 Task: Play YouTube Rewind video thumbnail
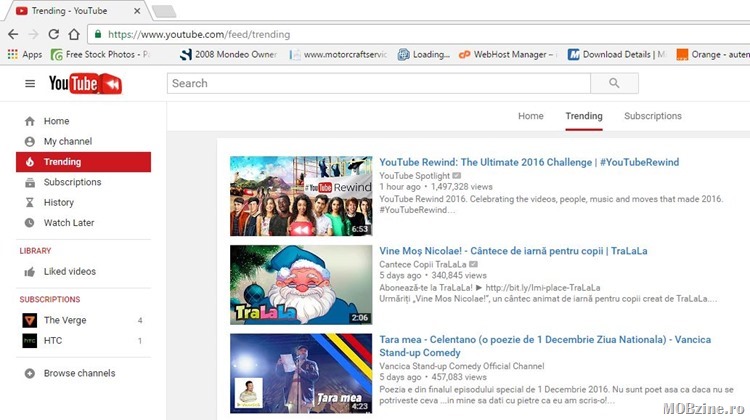301,196
